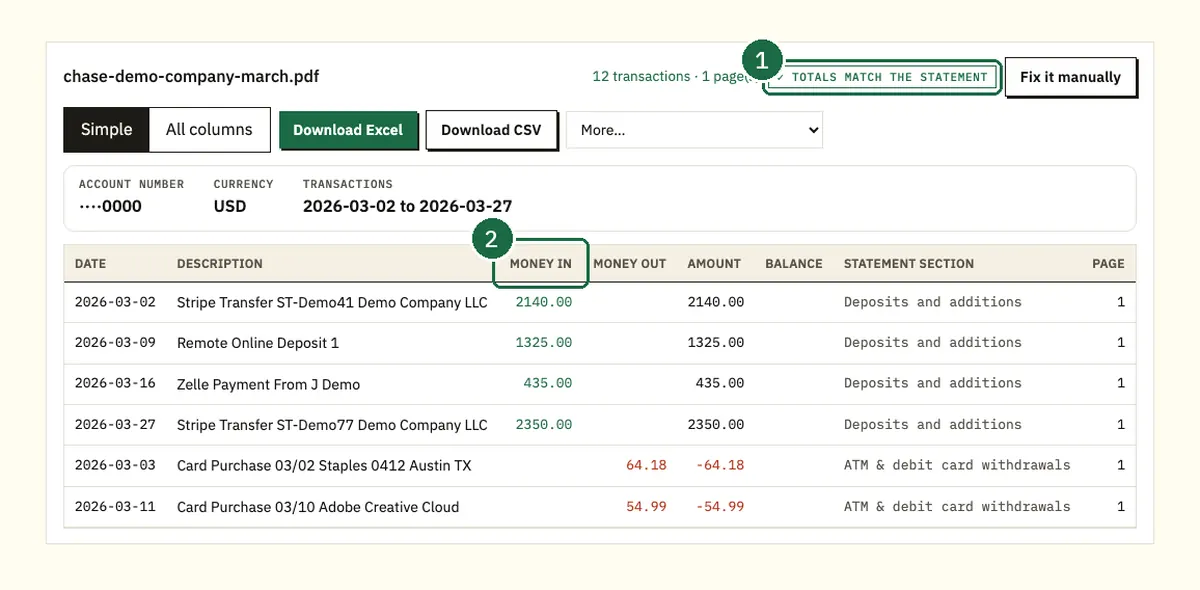Screen dimensions: 1200x590
Task: Click the DATE column header
Action: tap(90, 264)
